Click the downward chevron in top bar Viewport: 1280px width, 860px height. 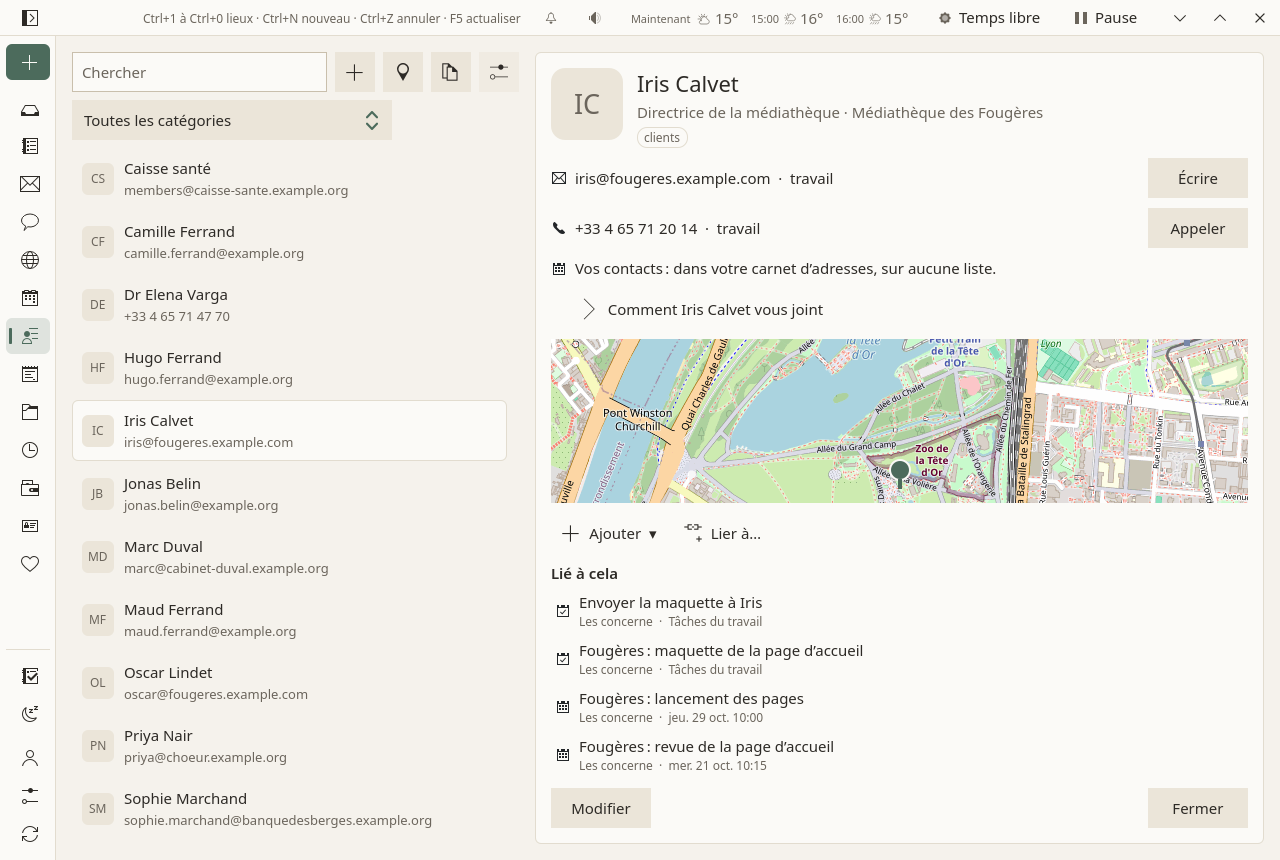(x=1180, y=18)
